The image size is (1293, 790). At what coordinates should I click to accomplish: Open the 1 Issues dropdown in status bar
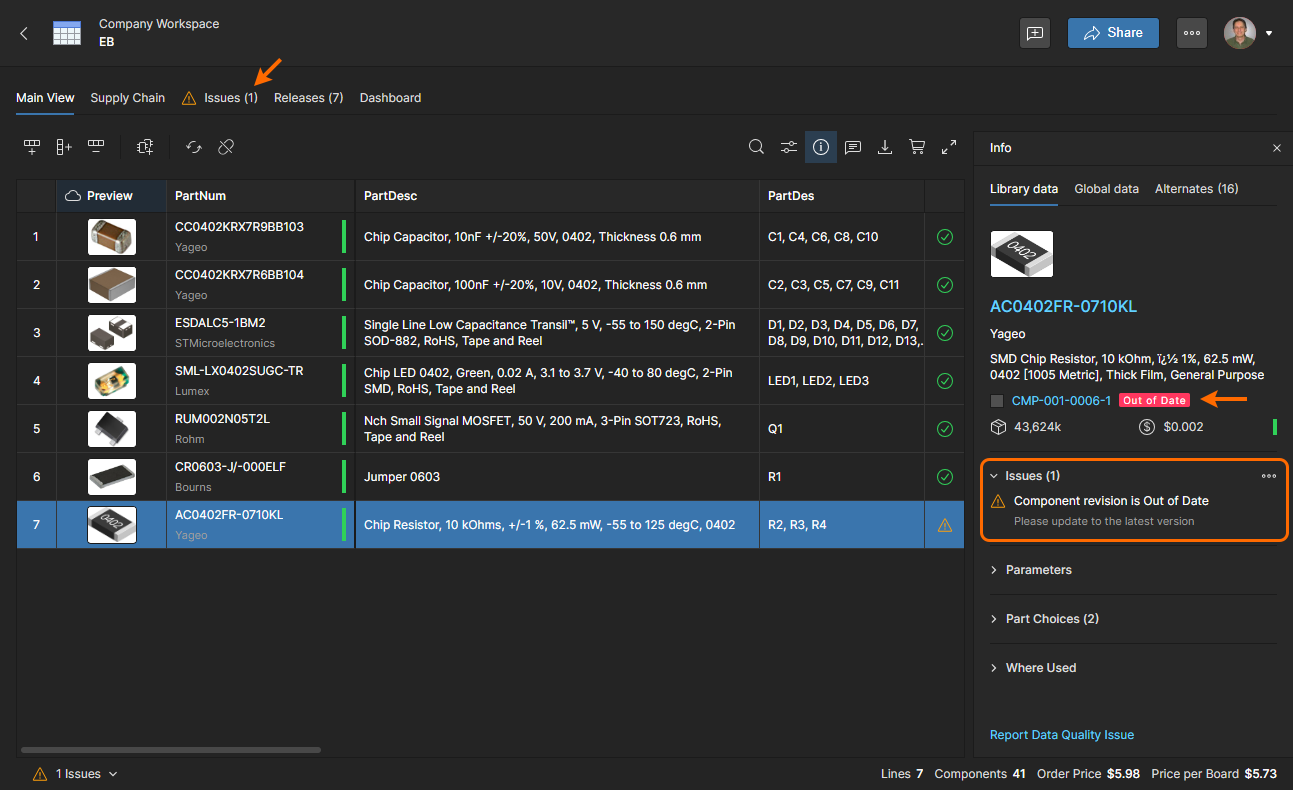pyautogui.click(x=76, y=774)
